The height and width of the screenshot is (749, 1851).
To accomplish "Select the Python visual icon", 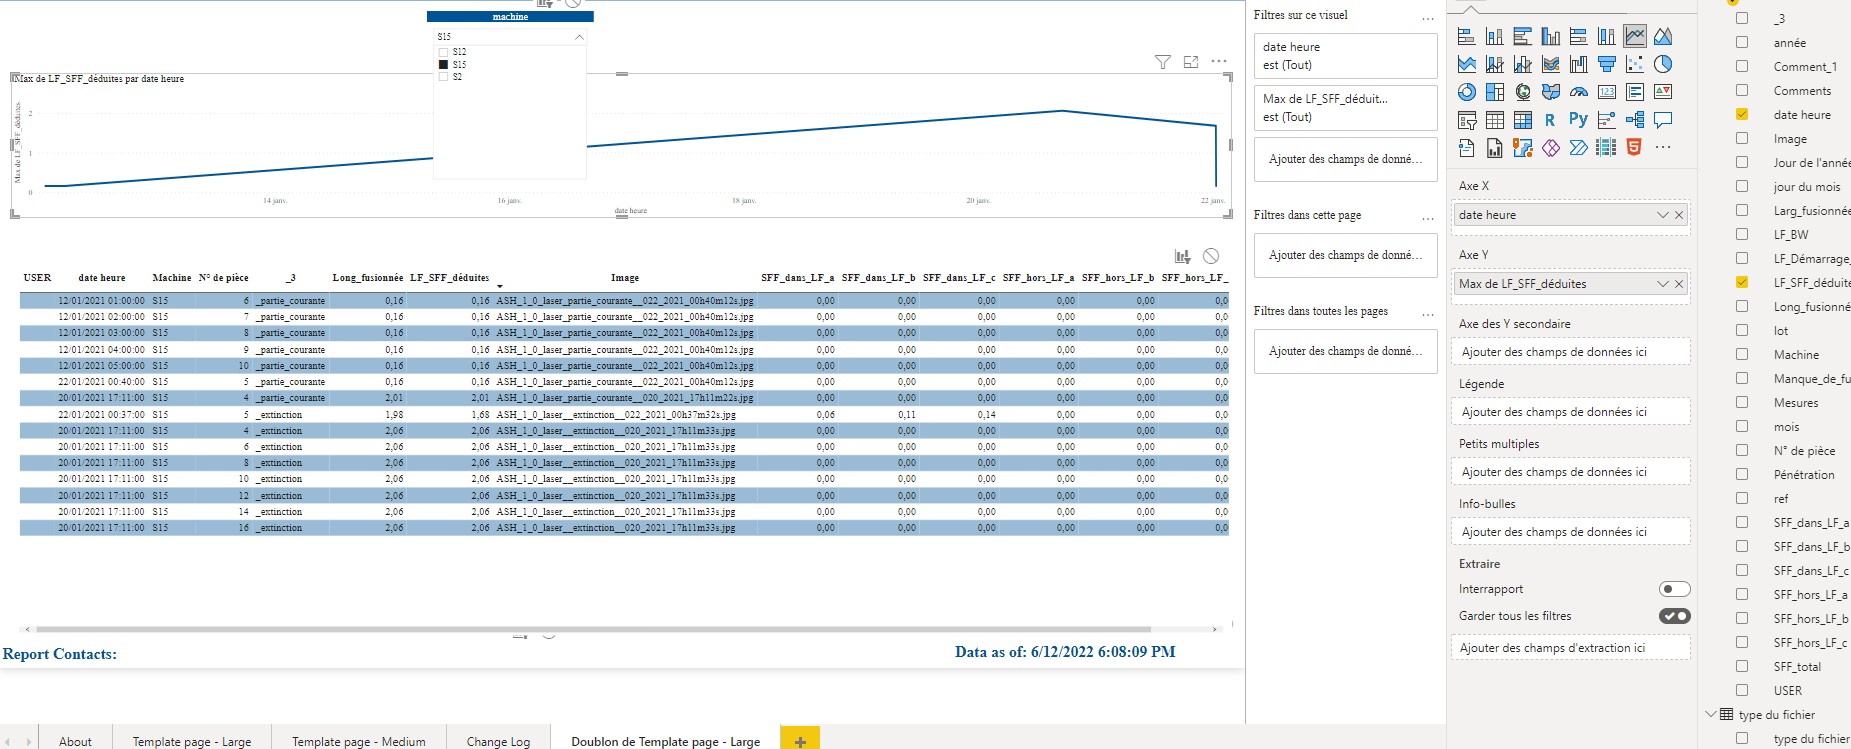I will (1579, 120).
